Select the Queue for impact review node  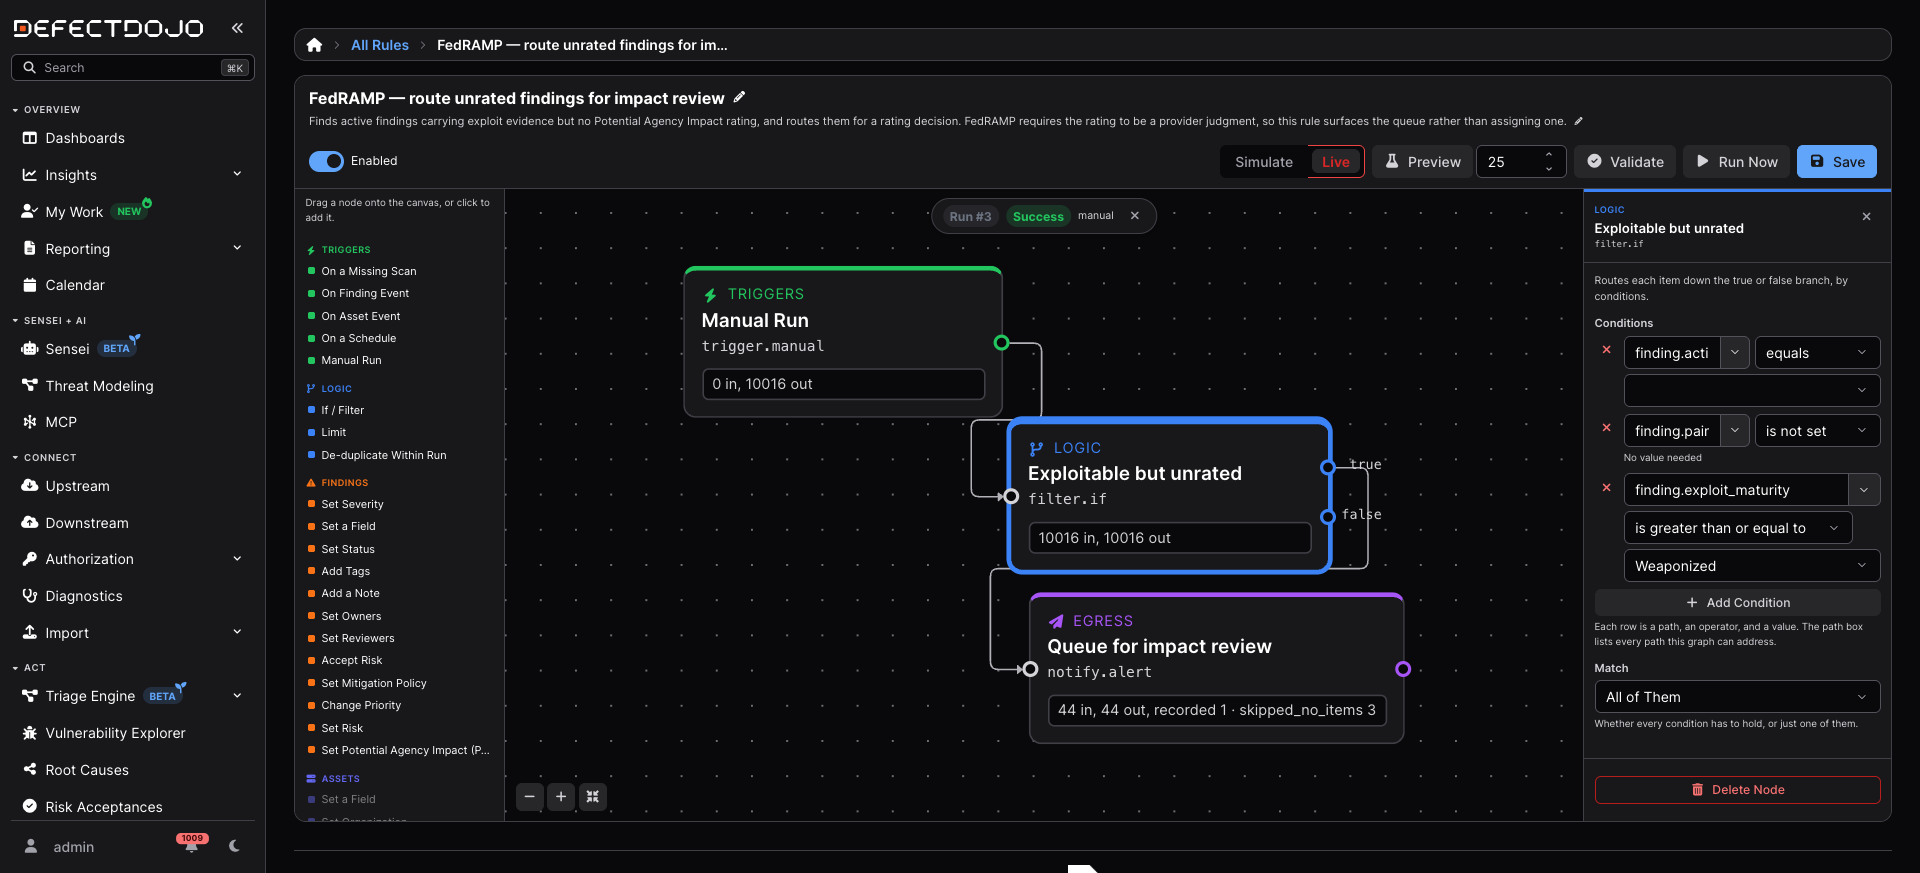[1216, 669]
